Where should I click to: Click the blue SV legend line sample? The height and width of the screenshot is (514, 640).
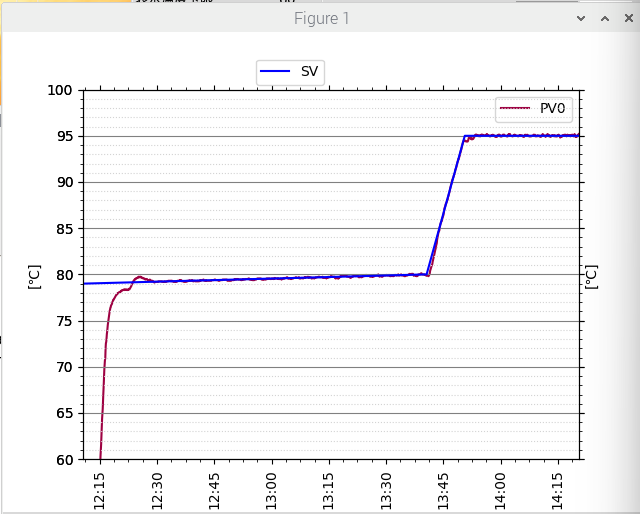click(x=275, y=72)
